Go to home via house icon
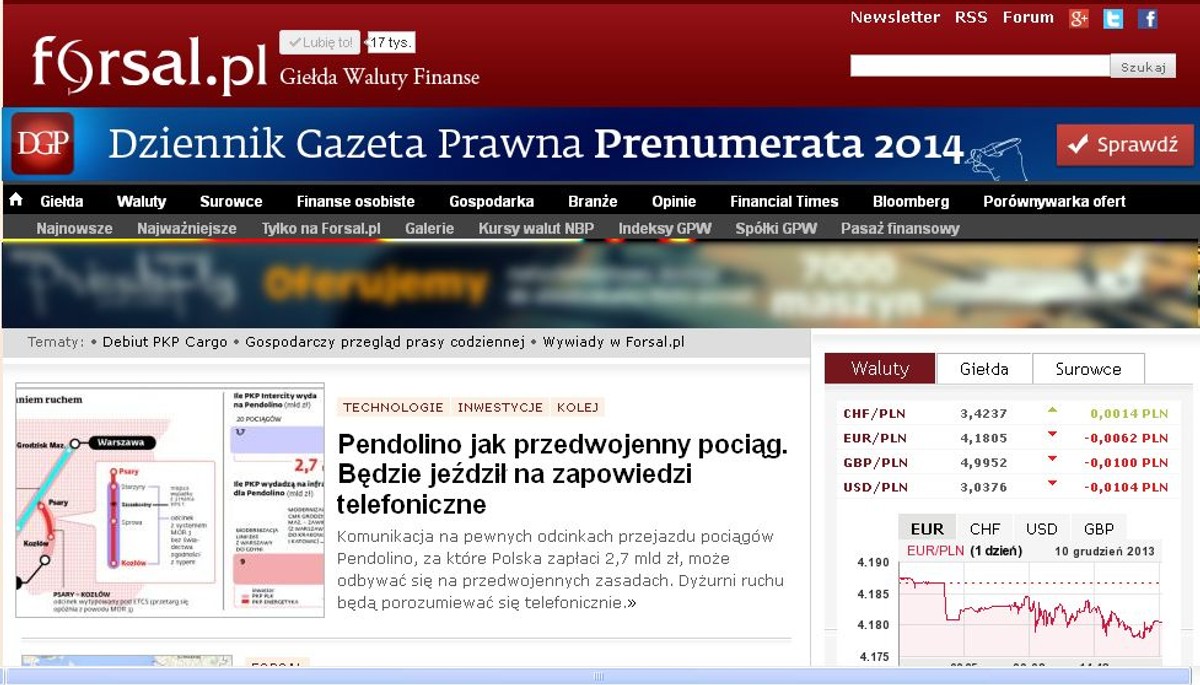 [x=16, y=200]
